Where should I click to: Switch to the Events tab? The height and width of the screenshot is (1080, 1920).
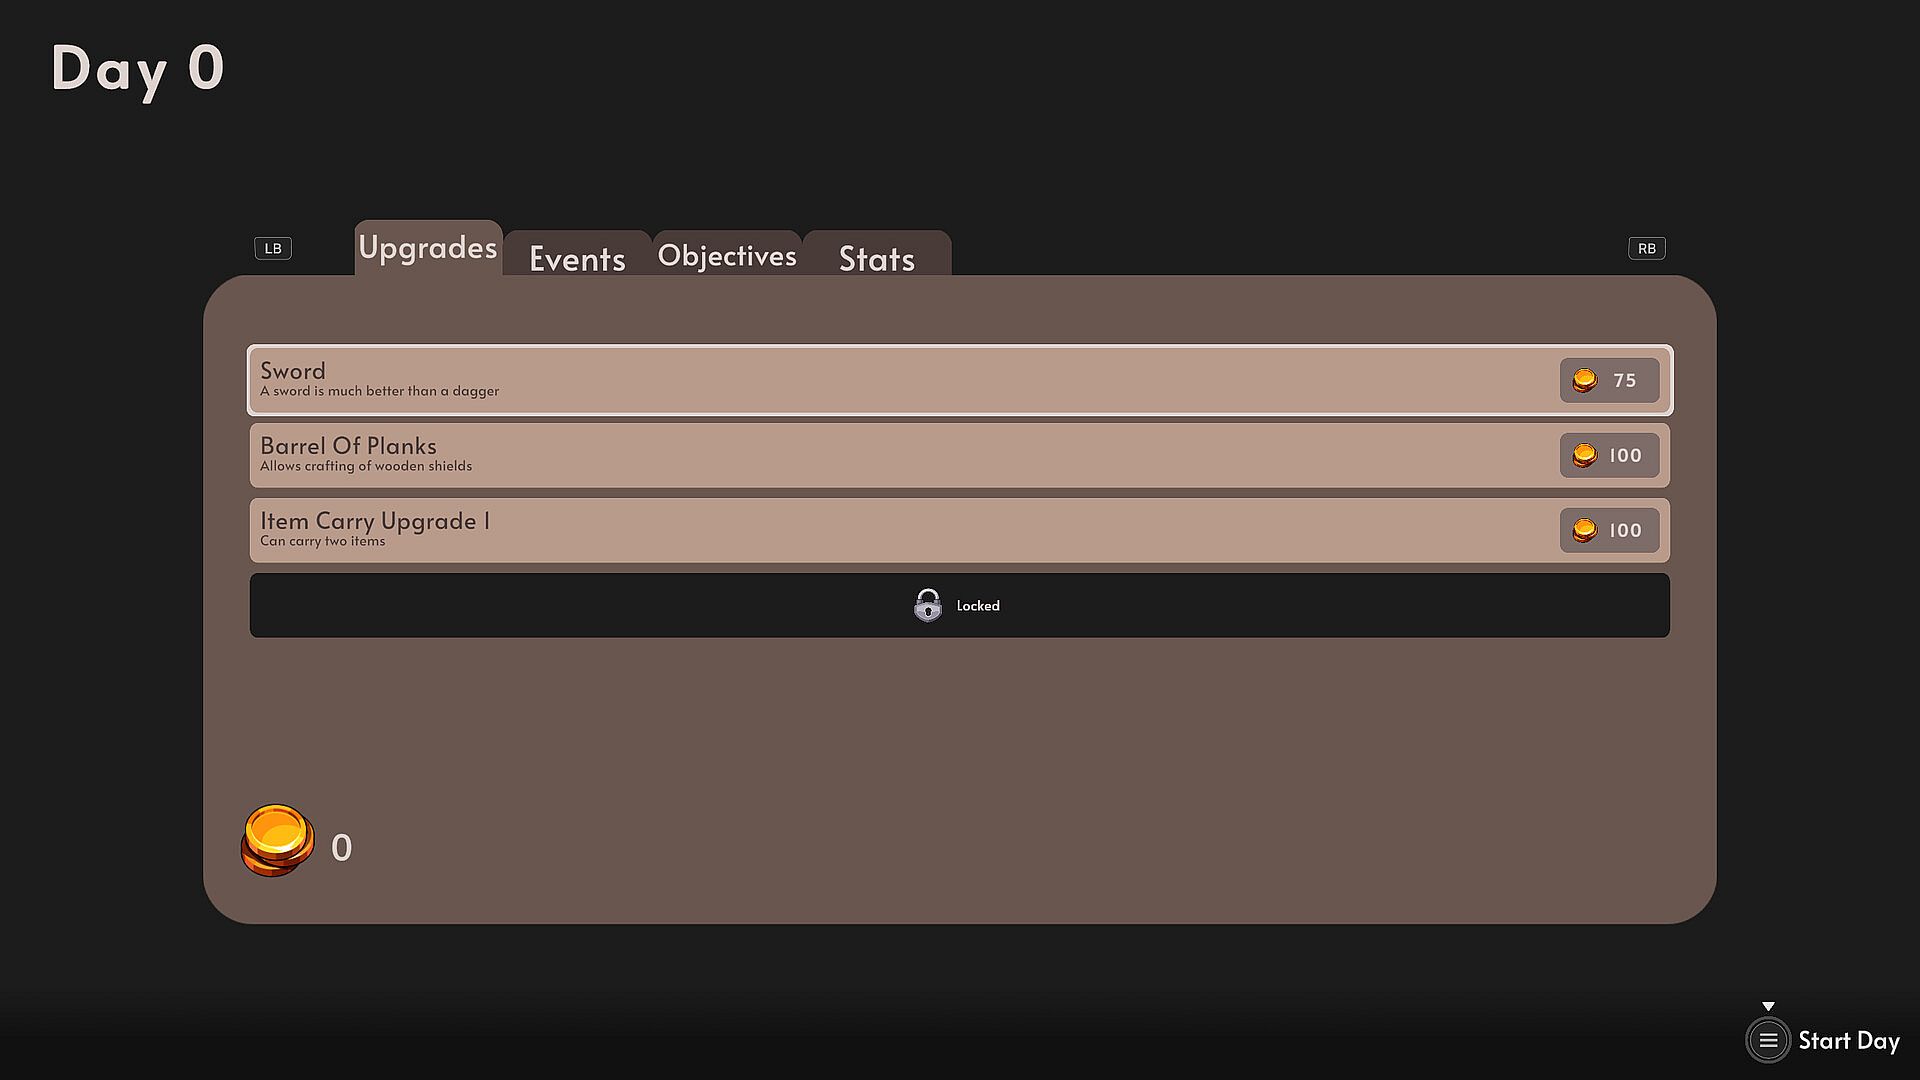pos(577,258)
